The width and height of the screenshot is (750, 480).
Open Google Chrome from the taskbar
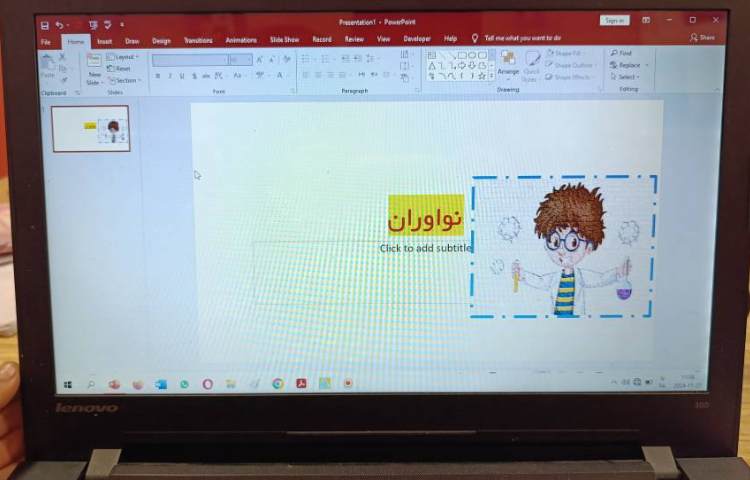[x=277, y=383]
